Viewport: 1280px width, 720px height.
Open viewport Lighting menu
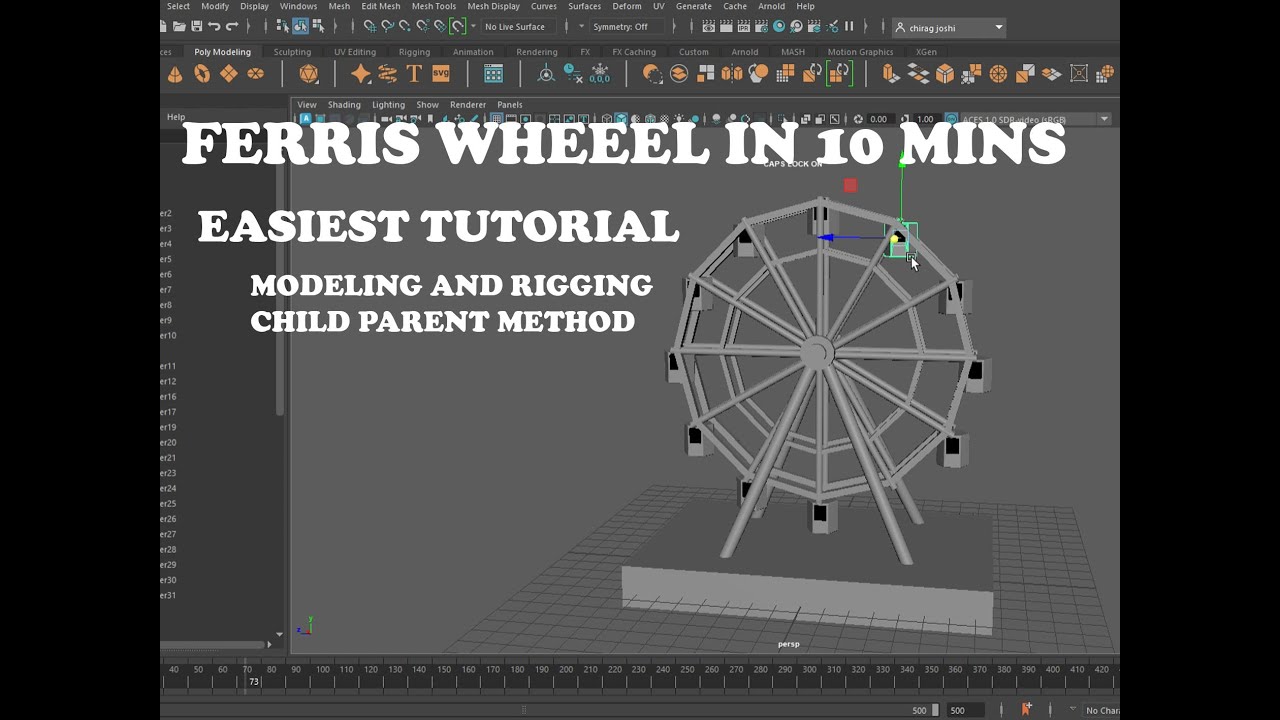click(x=389, y=105)
